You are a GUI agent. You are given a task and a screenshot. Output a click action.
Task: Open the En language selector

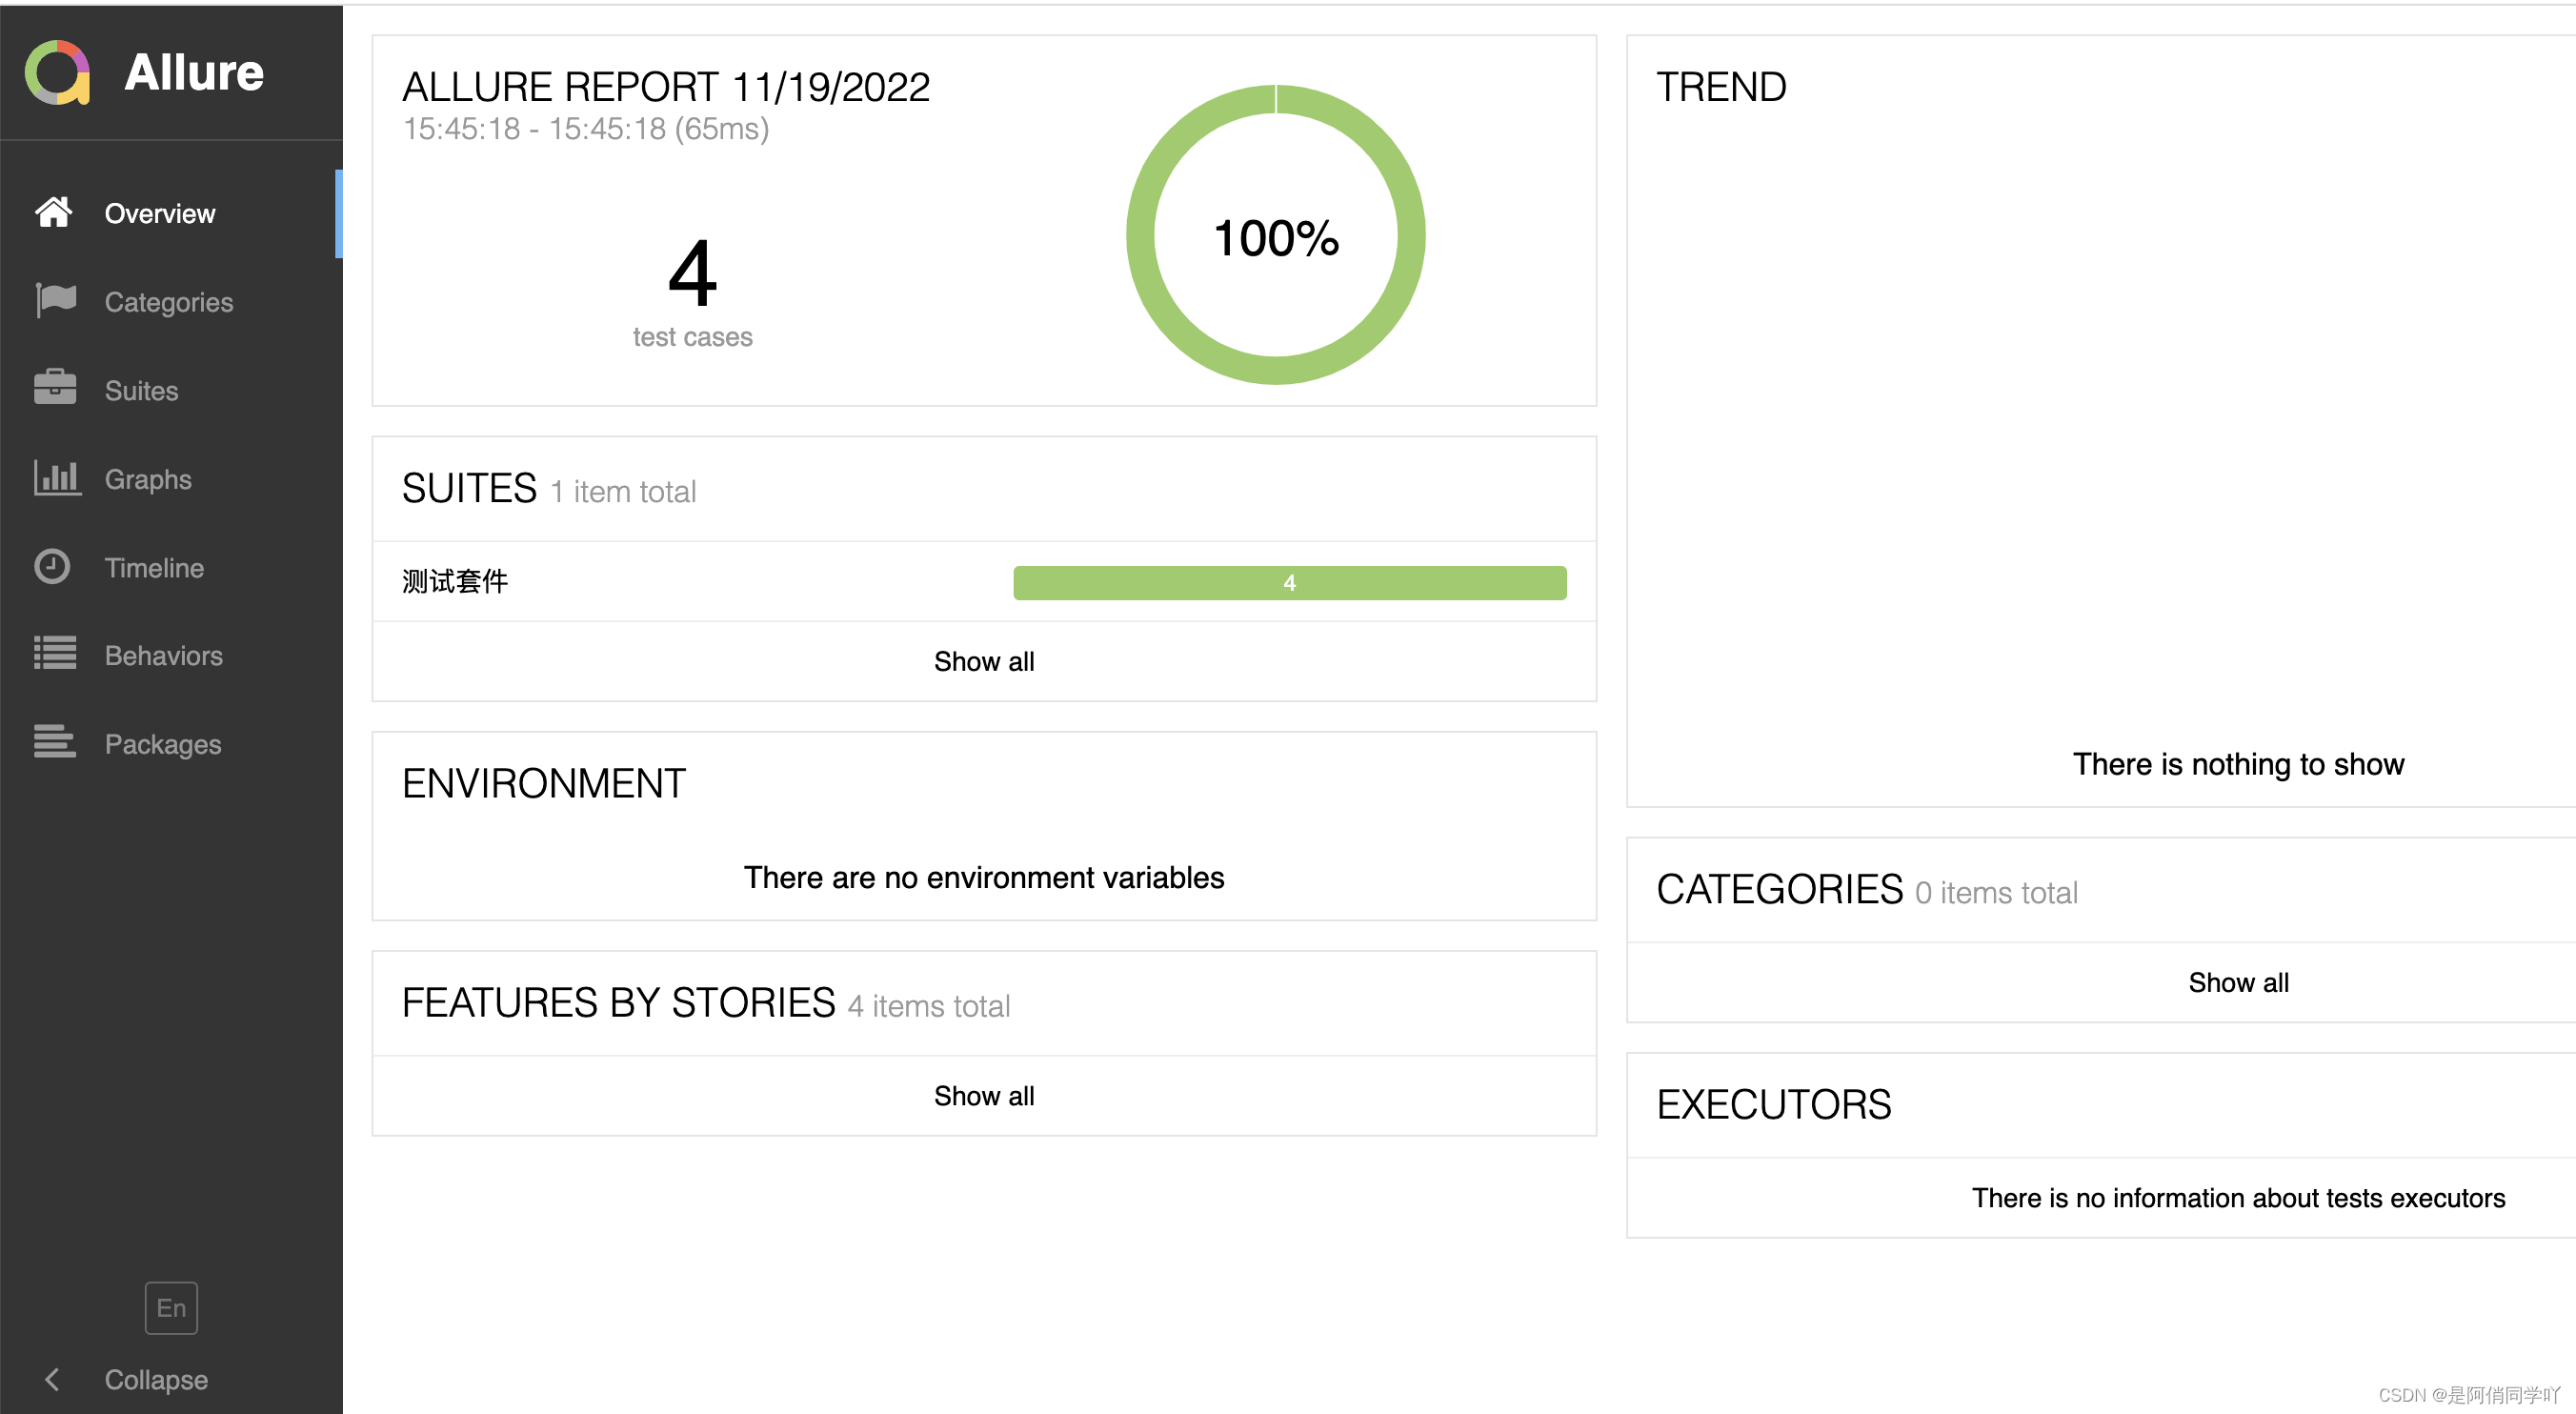(x=171, y=1307)
